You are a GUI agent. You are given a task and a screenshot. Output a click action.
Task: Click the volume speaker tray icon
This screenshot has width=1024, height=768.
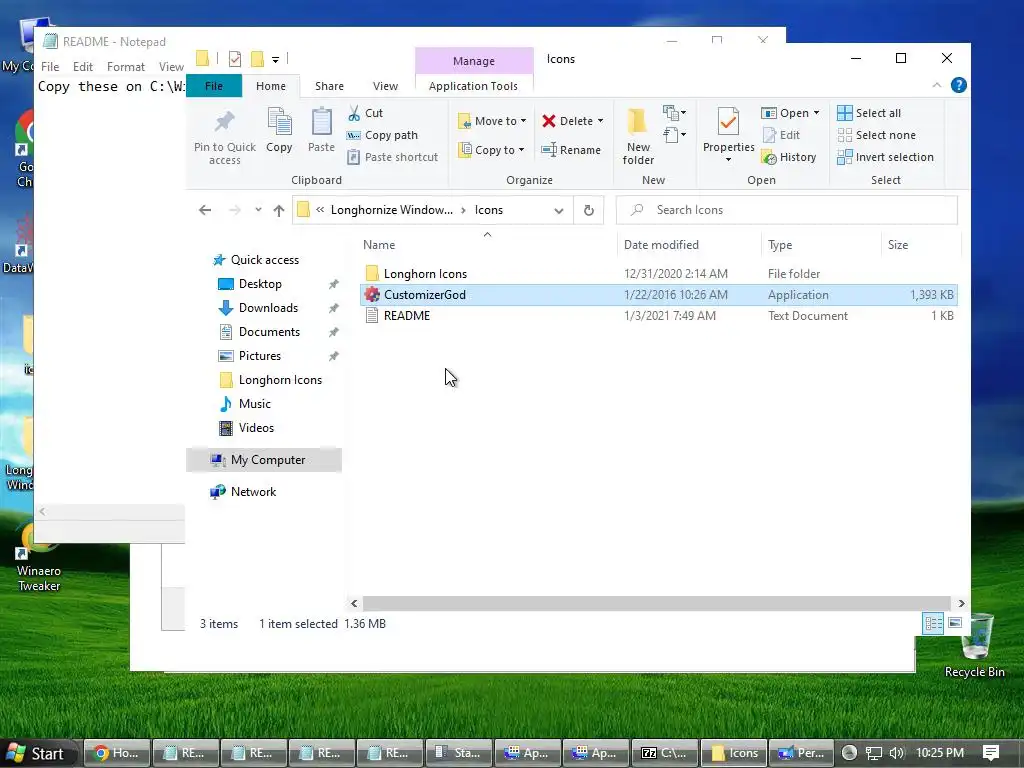(896, 753)
